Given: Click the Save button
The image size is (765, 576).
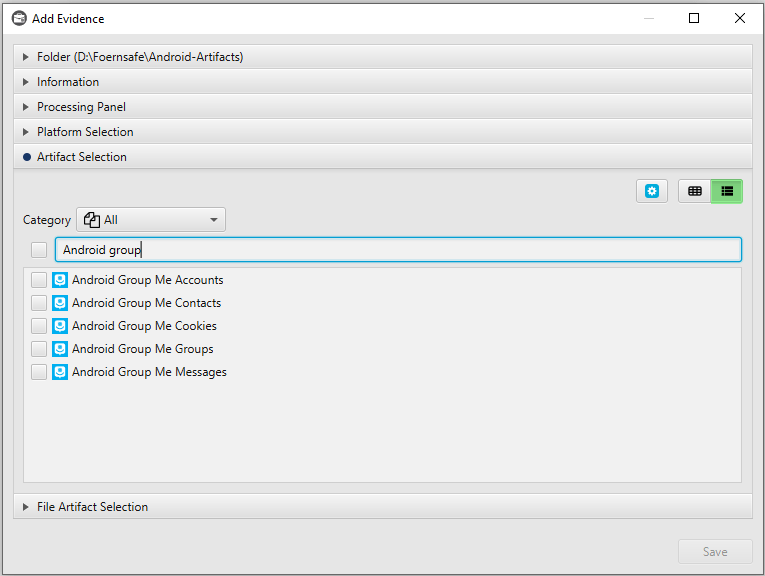Looking at the screenshot, I should point(715,552).
